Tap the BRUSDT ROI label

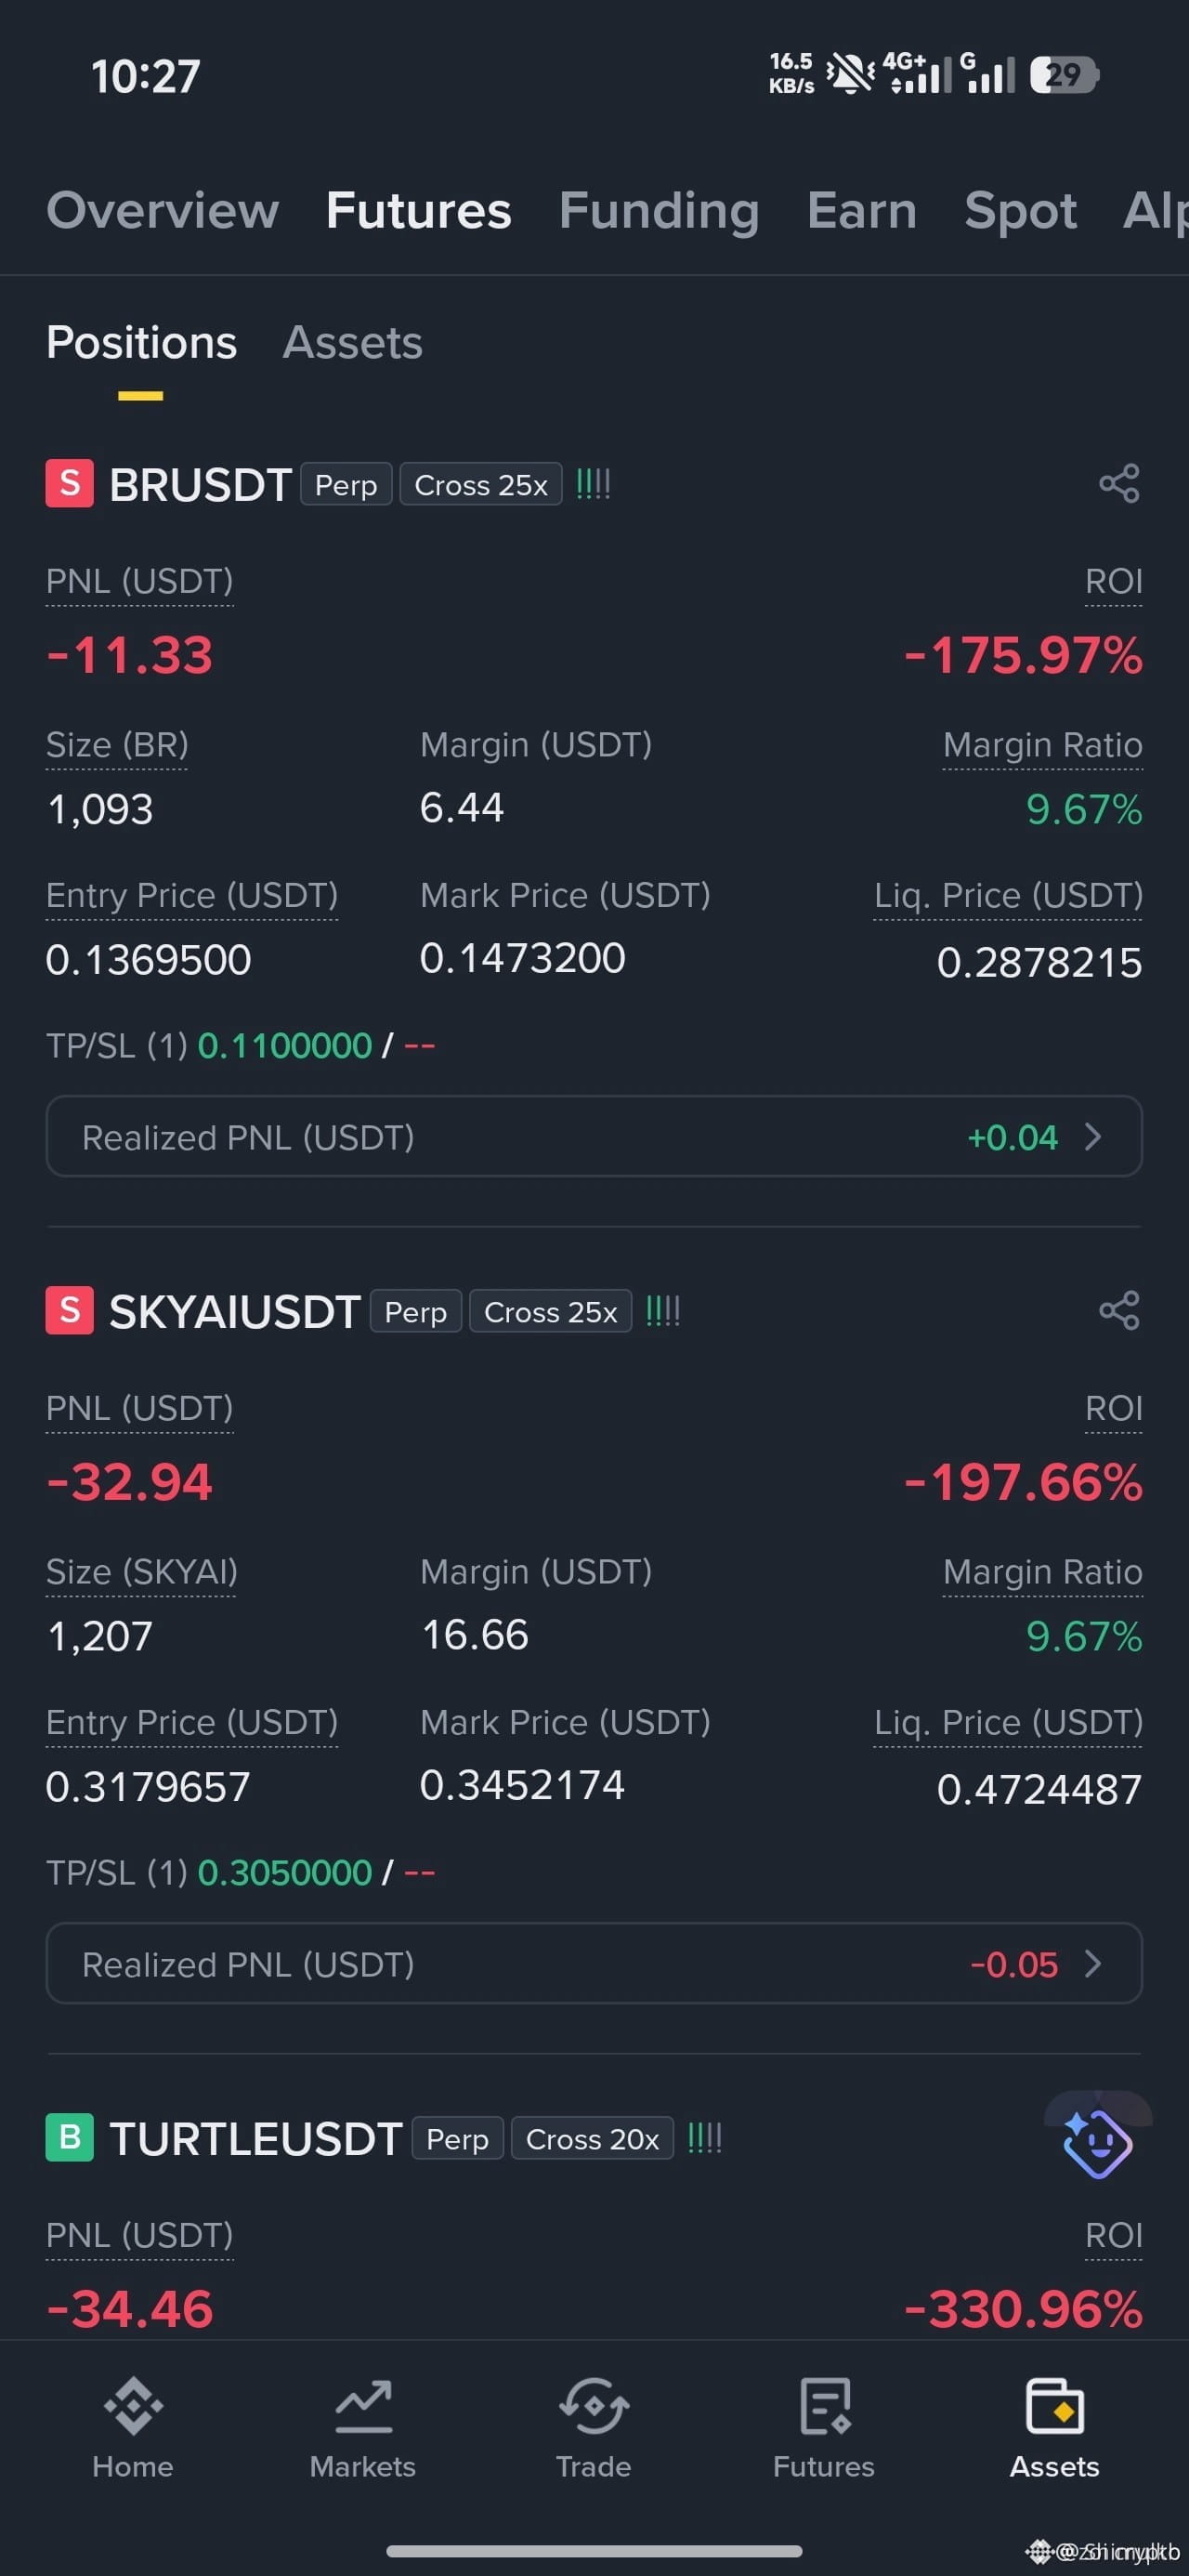point(1113,582)
